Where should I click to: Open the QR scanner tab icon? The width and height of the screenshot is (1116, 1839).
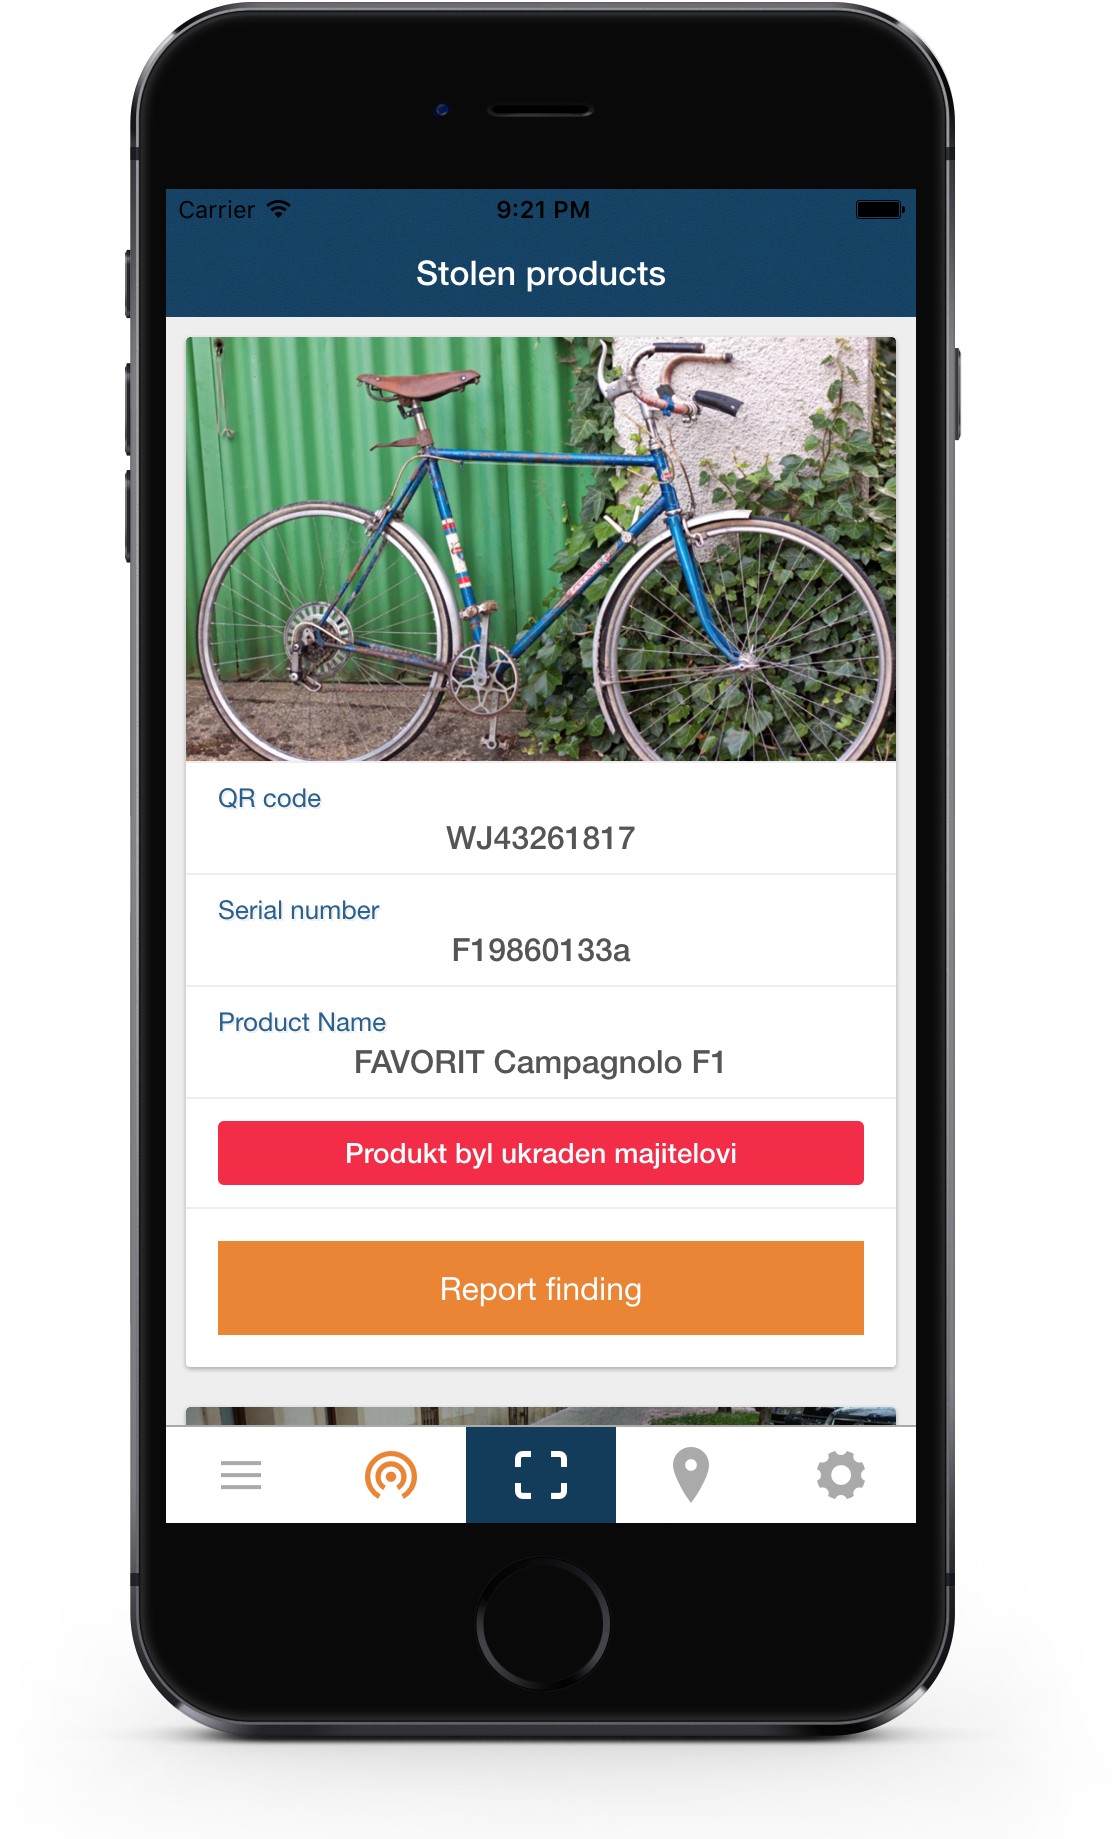coord(541,1475)
